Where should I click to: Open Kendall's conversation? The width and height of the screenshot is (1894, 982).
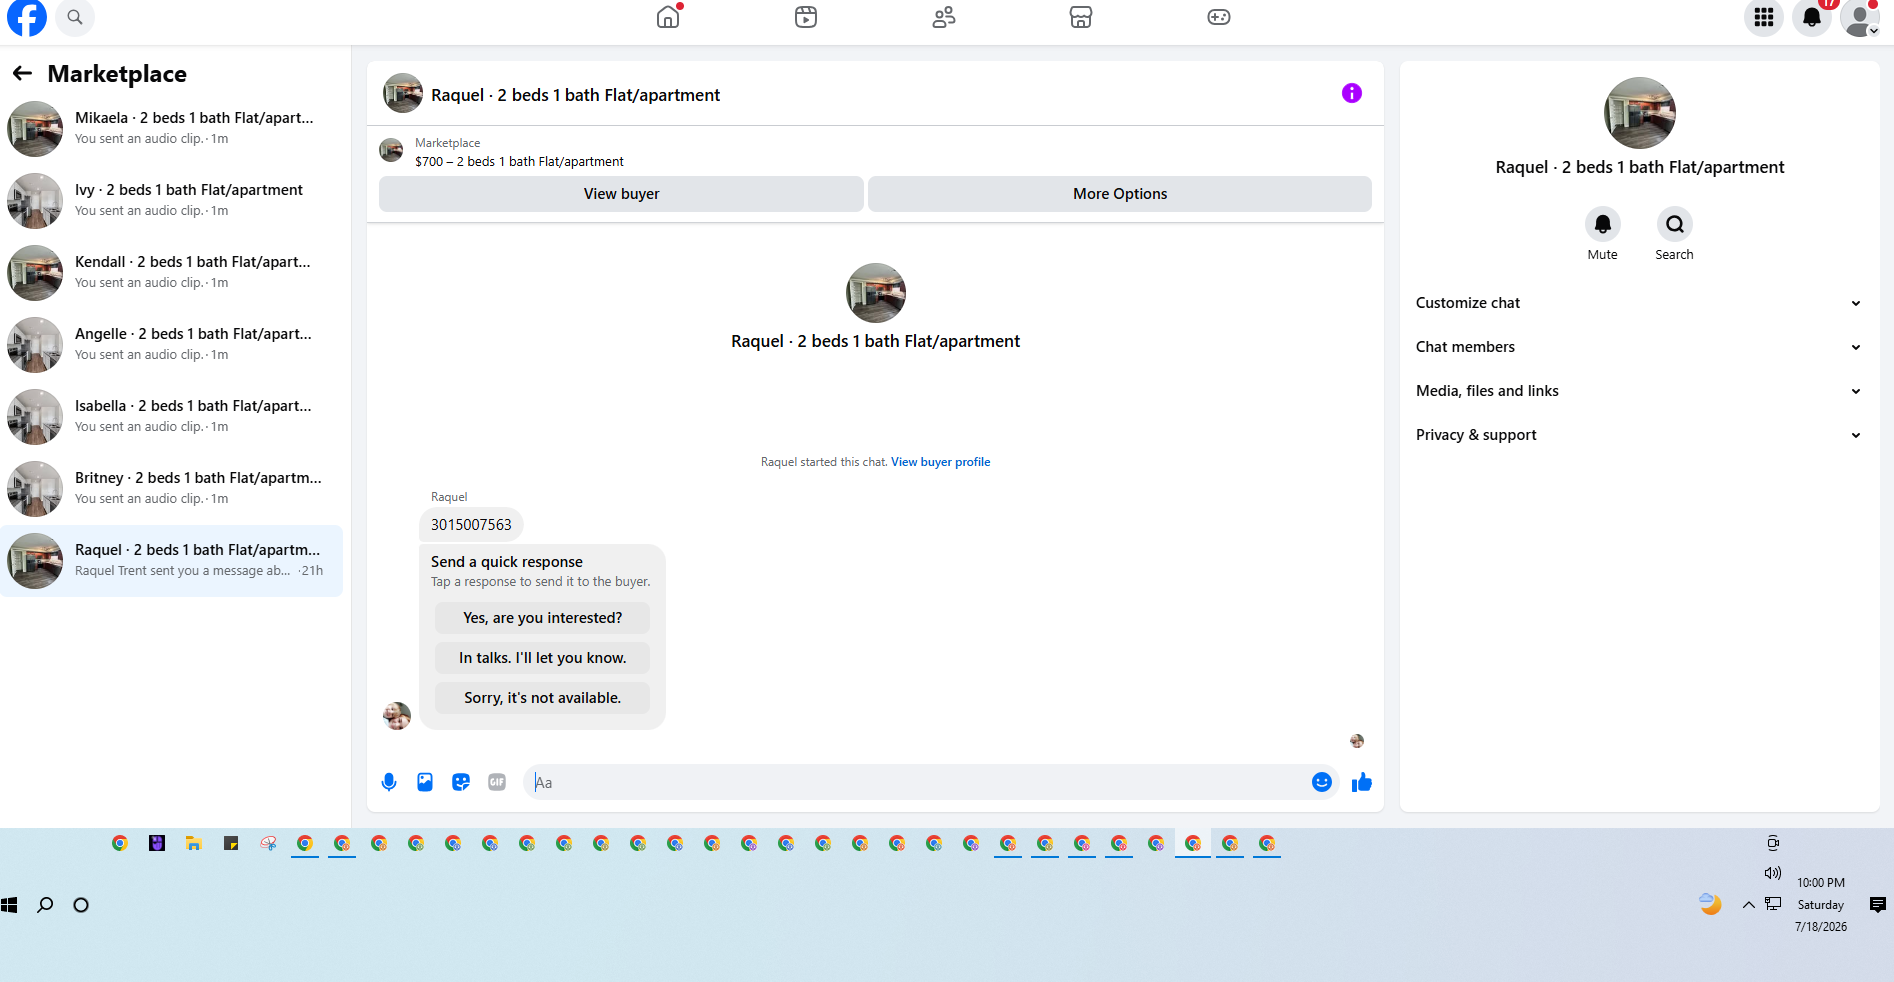(x=172, y=273)
